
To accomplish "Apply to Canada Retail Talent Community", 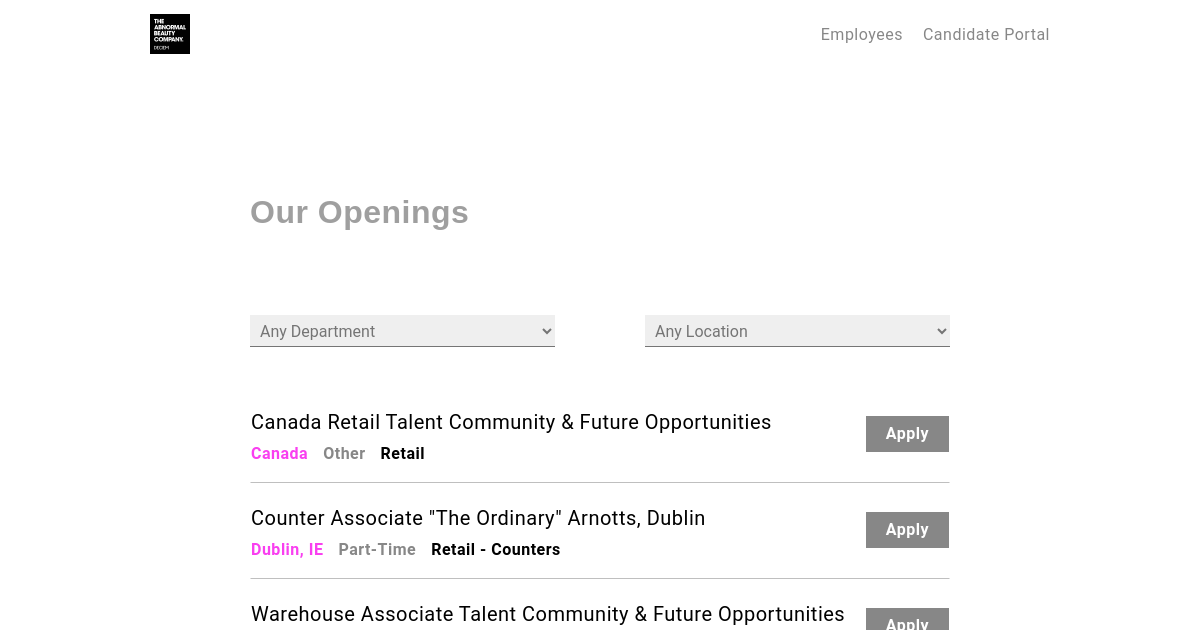I will tap(907, 434).
